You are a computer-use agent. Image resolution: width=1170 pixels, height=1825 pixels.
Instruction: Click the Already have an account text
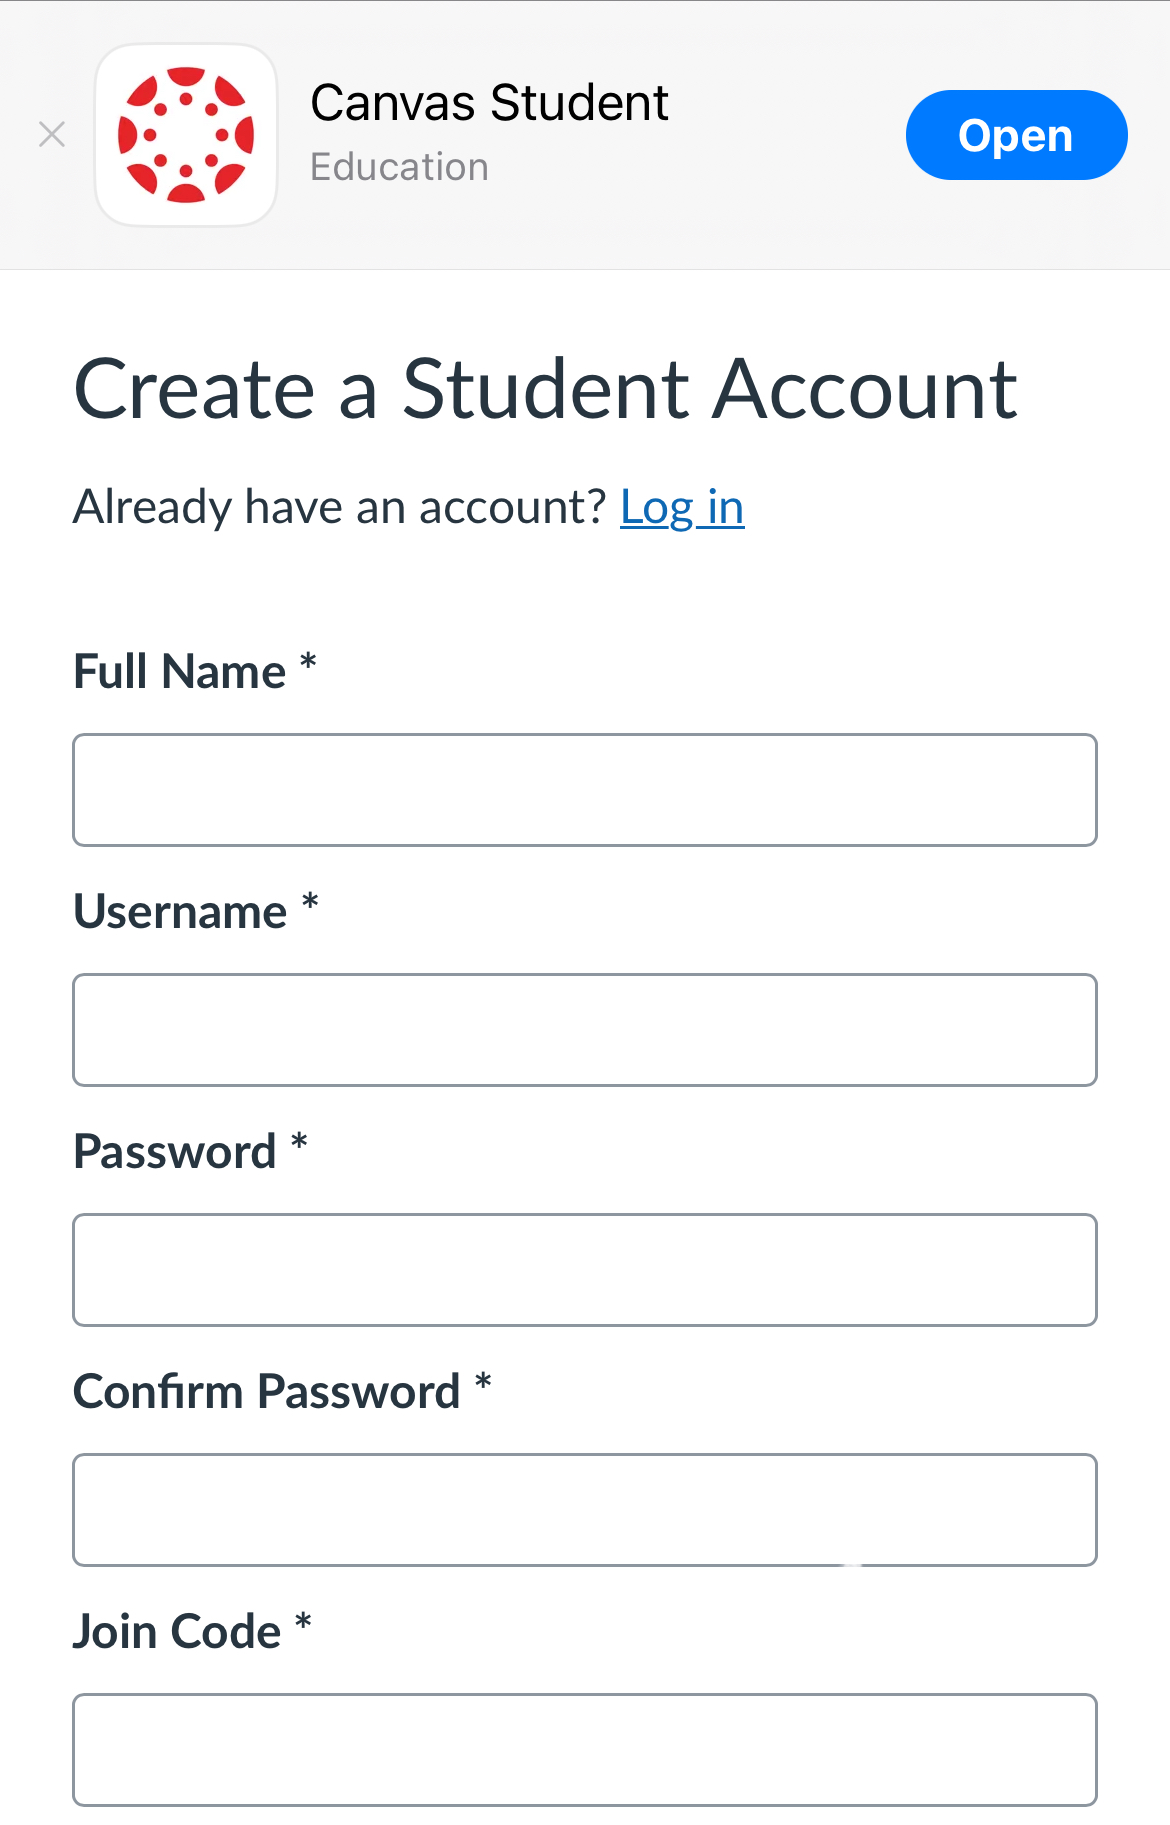[x=340, y=507]
